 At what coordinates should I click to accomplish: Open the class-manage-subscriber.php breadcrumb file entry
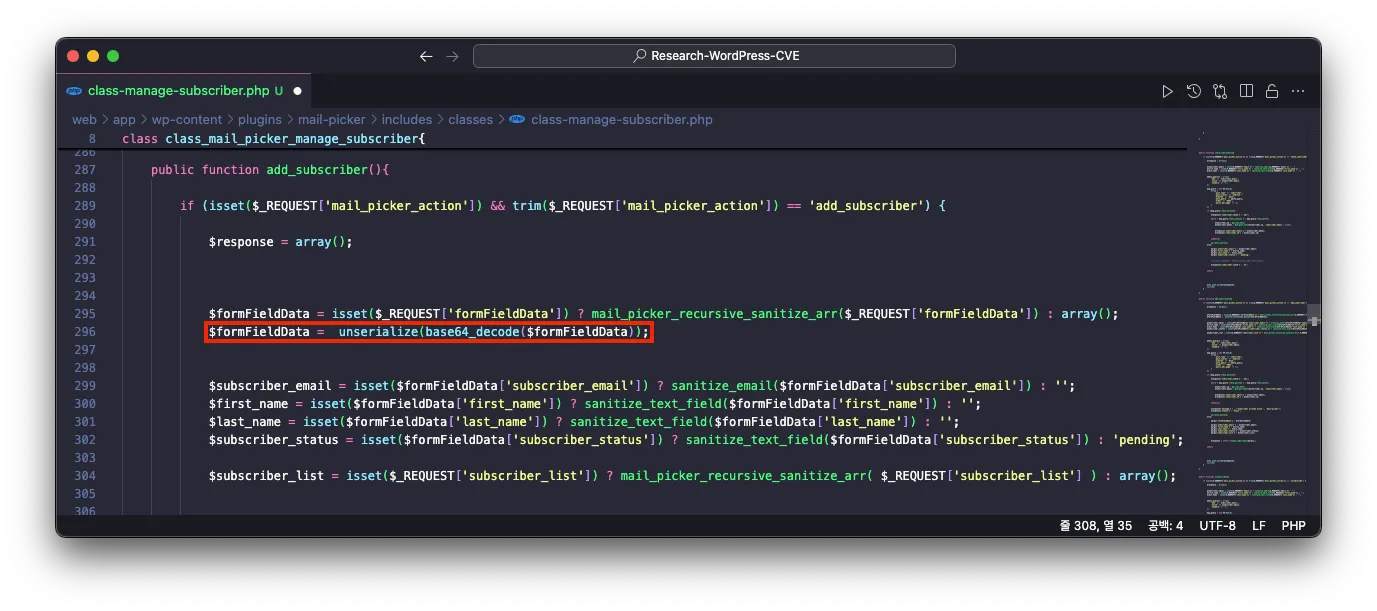622,119
